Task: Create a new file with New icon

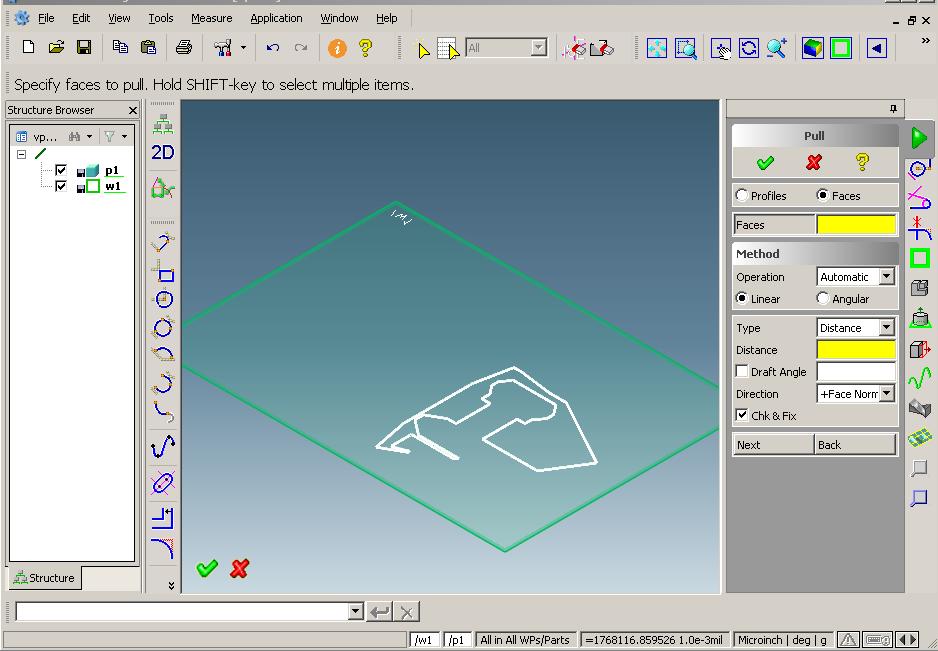Action: (28, 47)
